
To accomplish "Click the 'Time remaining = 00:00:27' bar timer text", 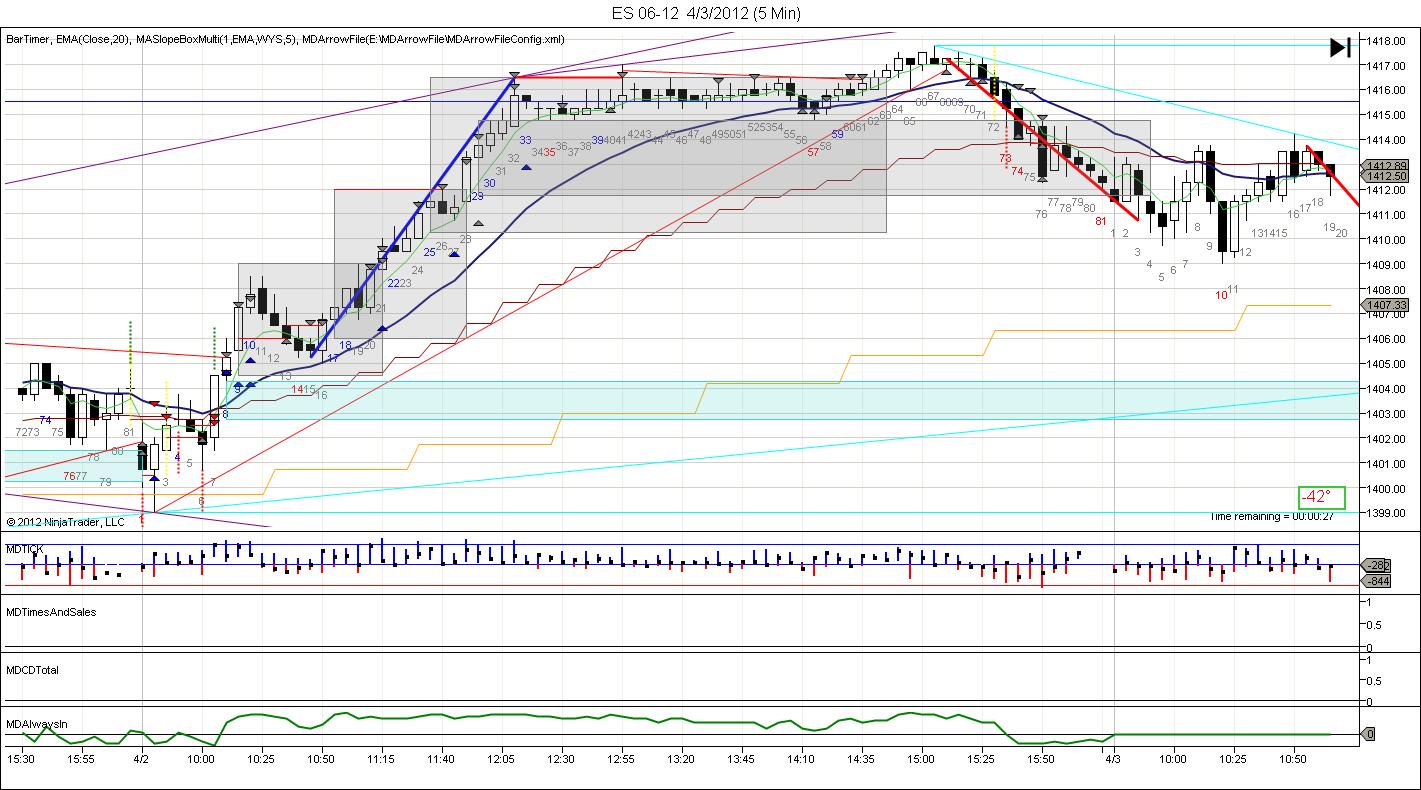I will click(1272, 516).
